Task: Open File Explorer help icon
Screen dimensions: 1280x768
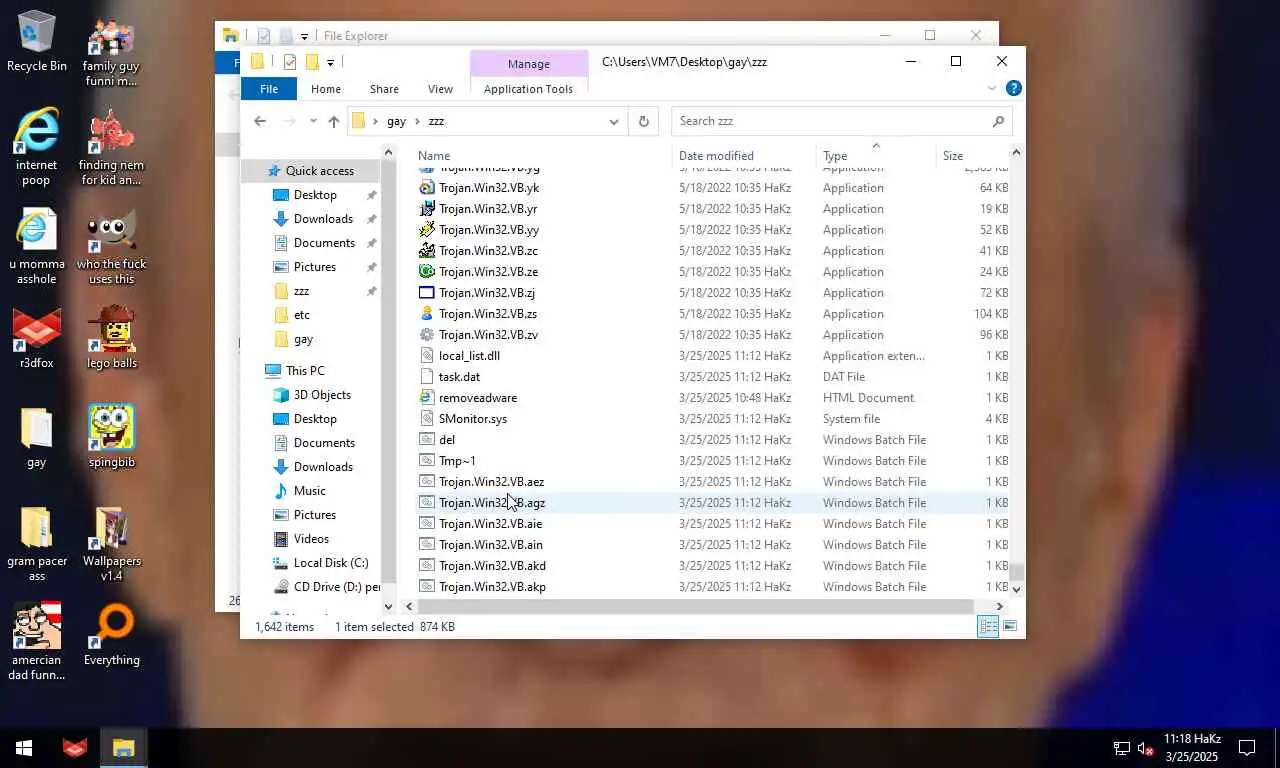Action: [1013, 88]
